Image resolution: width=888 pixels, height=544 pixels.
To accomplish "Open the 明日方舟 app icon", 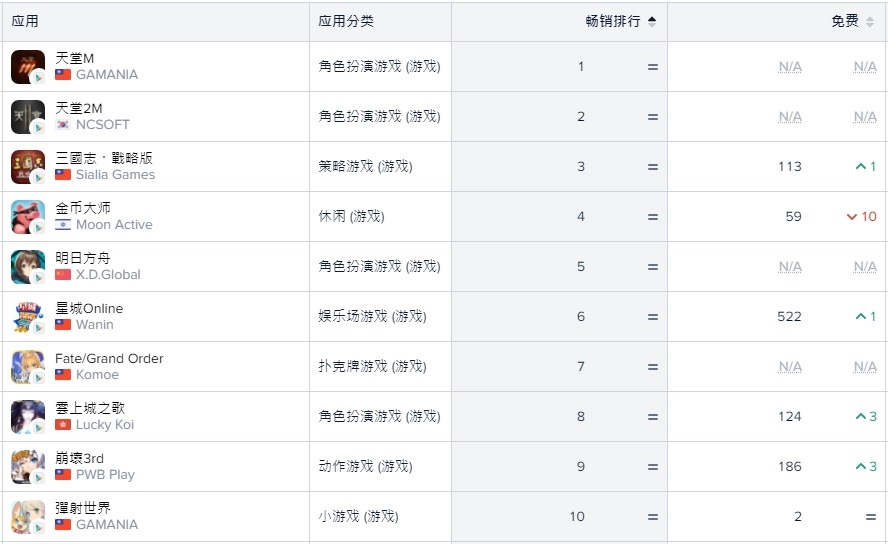I will point(28,267).
